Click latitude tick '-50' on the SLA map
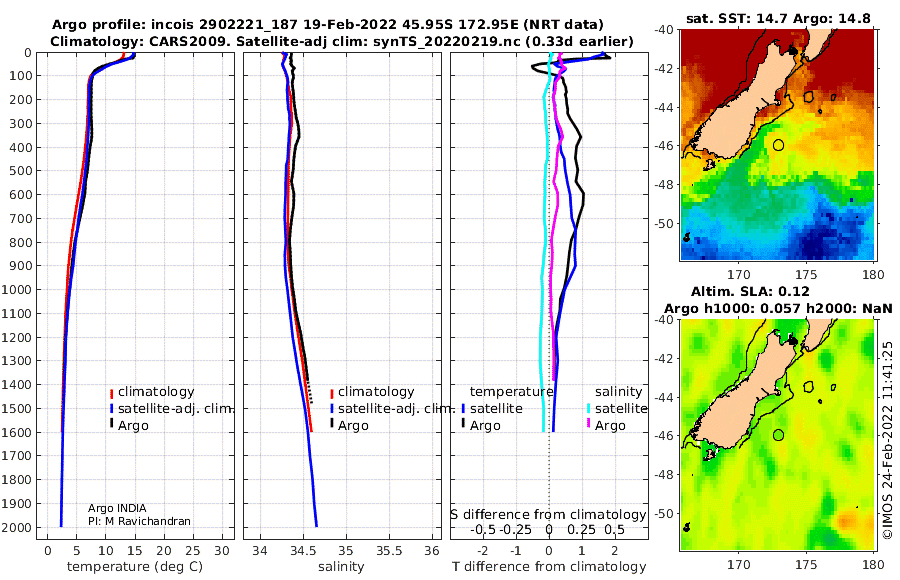The width and height of the screenshot is (900, 580). (x=664, y=513)
